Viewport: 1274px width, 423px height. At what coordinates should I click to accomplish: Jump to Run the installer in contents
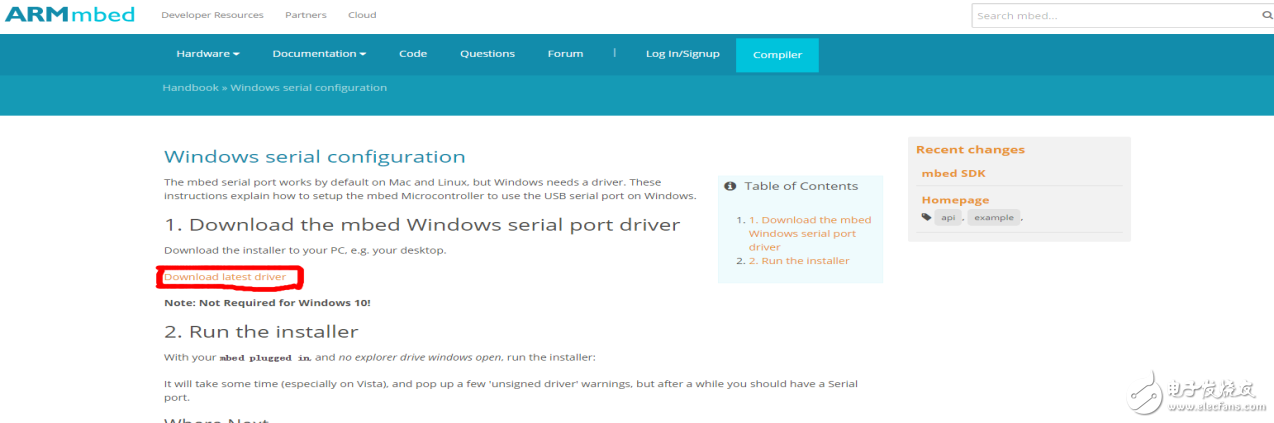(x=805, y=261)
